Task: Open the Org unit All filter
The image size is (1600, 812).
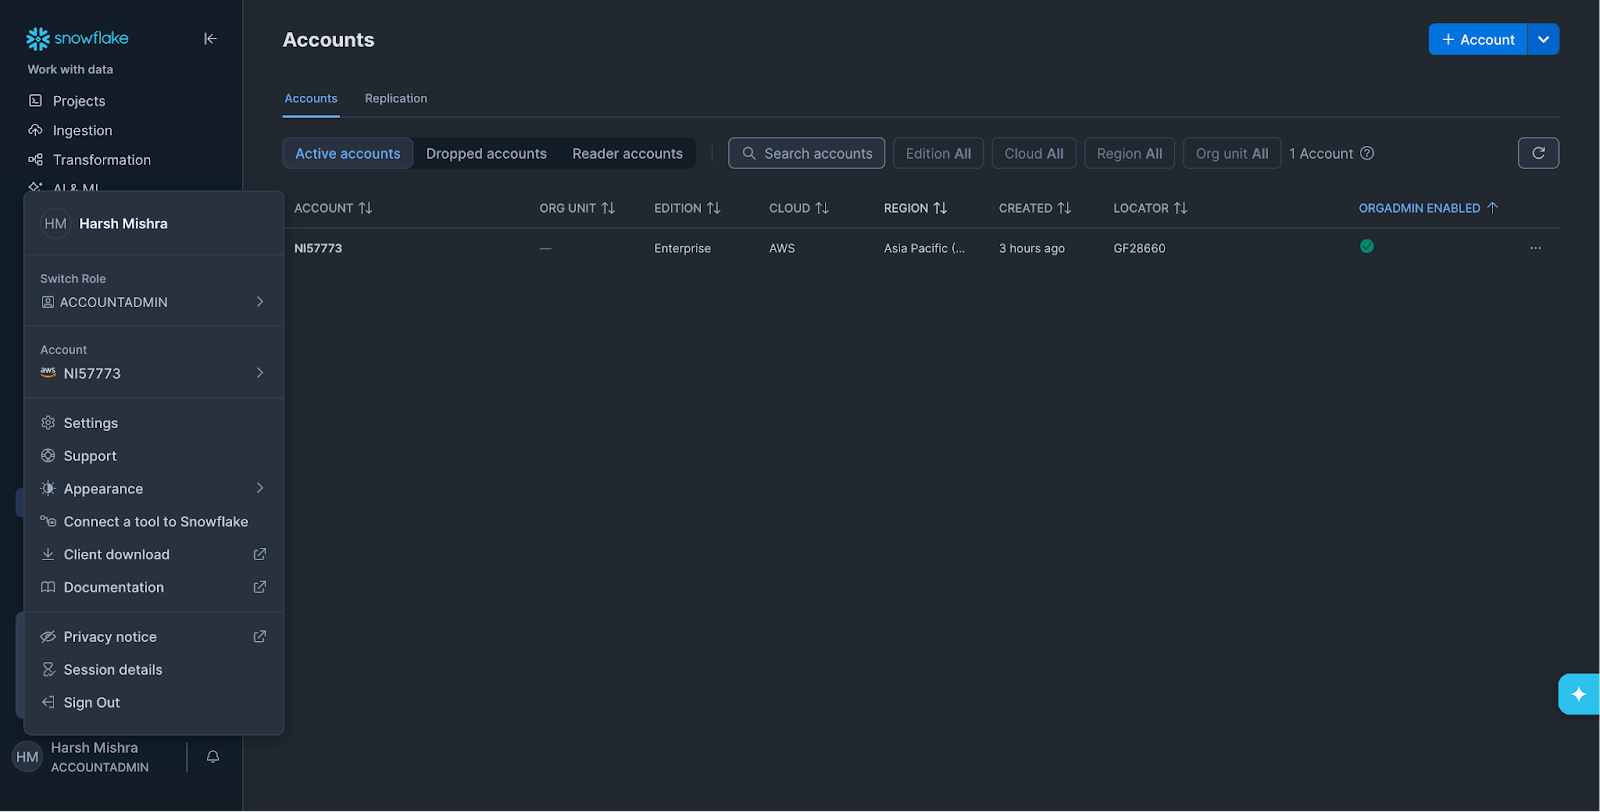Action: [x=1232, y=153]
